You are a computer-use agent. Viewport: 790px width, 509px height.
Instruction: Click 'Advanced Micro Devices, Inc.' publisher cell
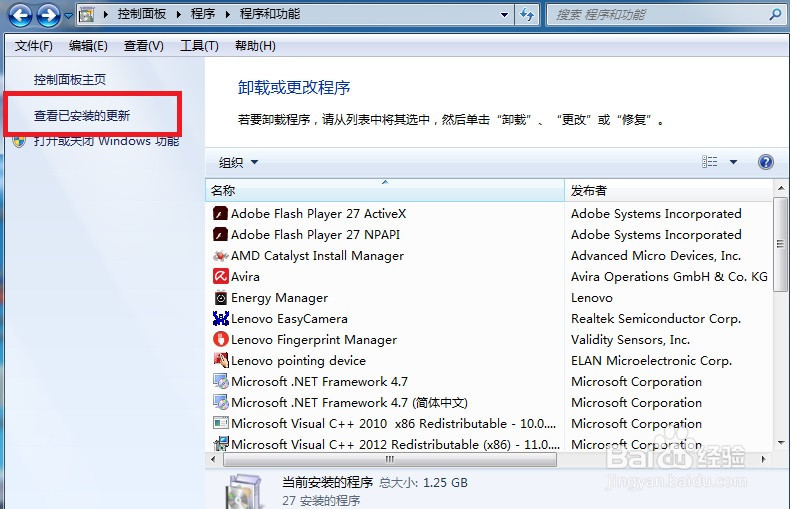point(655,256)
